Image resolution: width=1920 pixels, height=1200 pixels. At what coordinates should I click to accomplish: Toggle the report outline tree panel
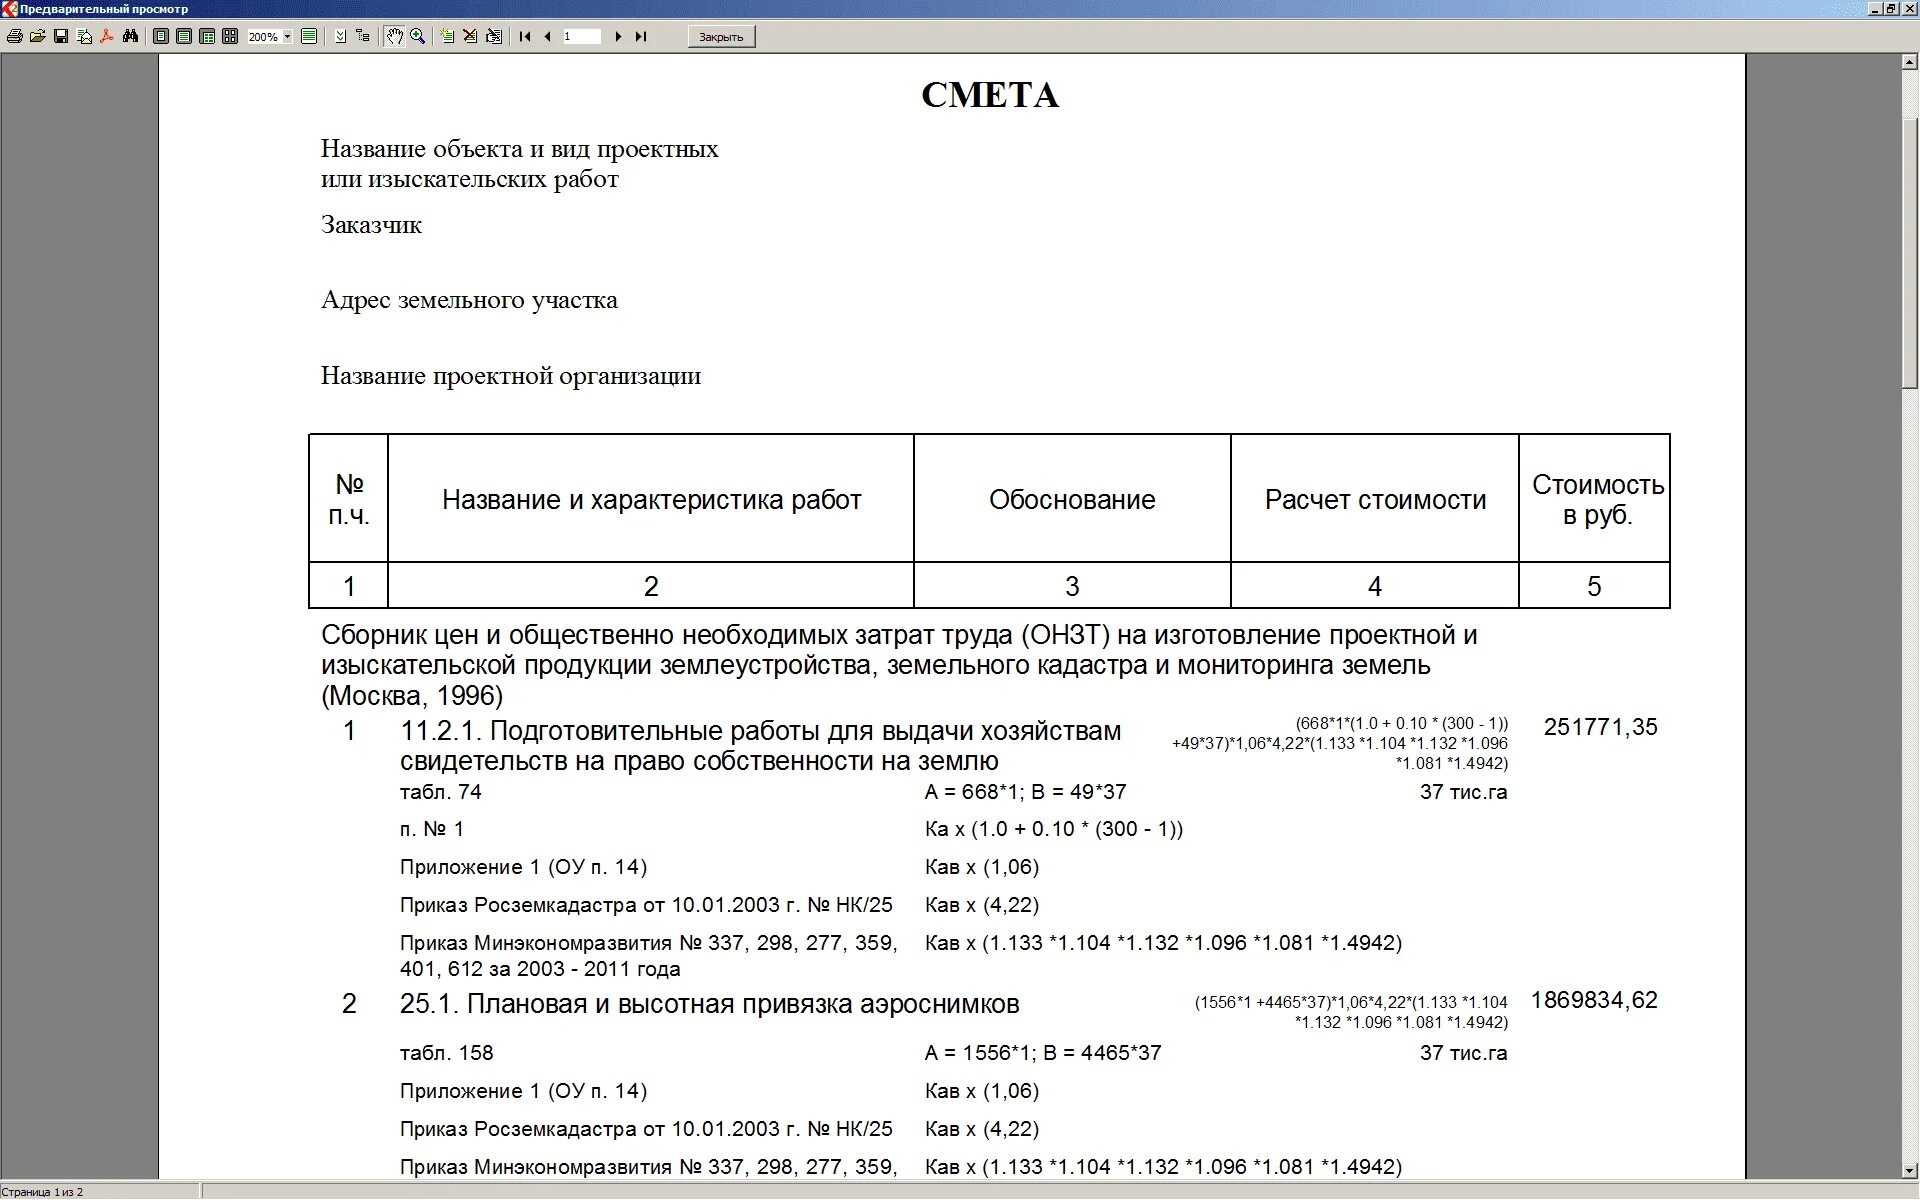[363, 36]
